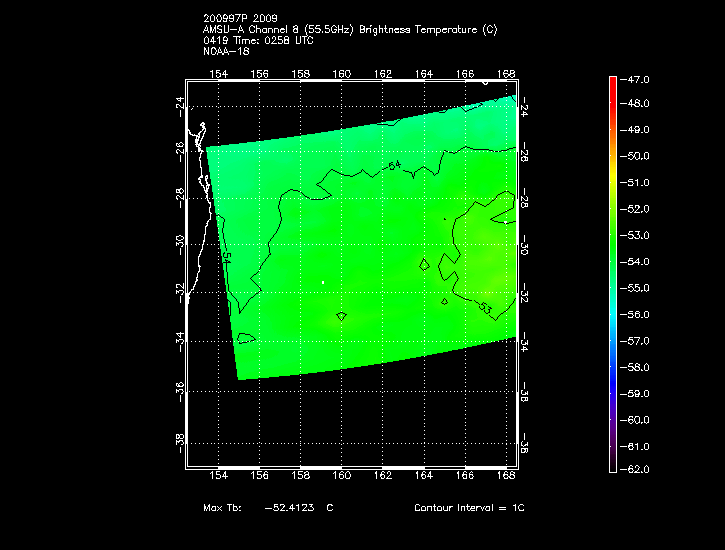Click the green section of the temperature colorbar
The width and height of the screenshot is (725, 550).
pyautogui.click(x=613, y=240)
